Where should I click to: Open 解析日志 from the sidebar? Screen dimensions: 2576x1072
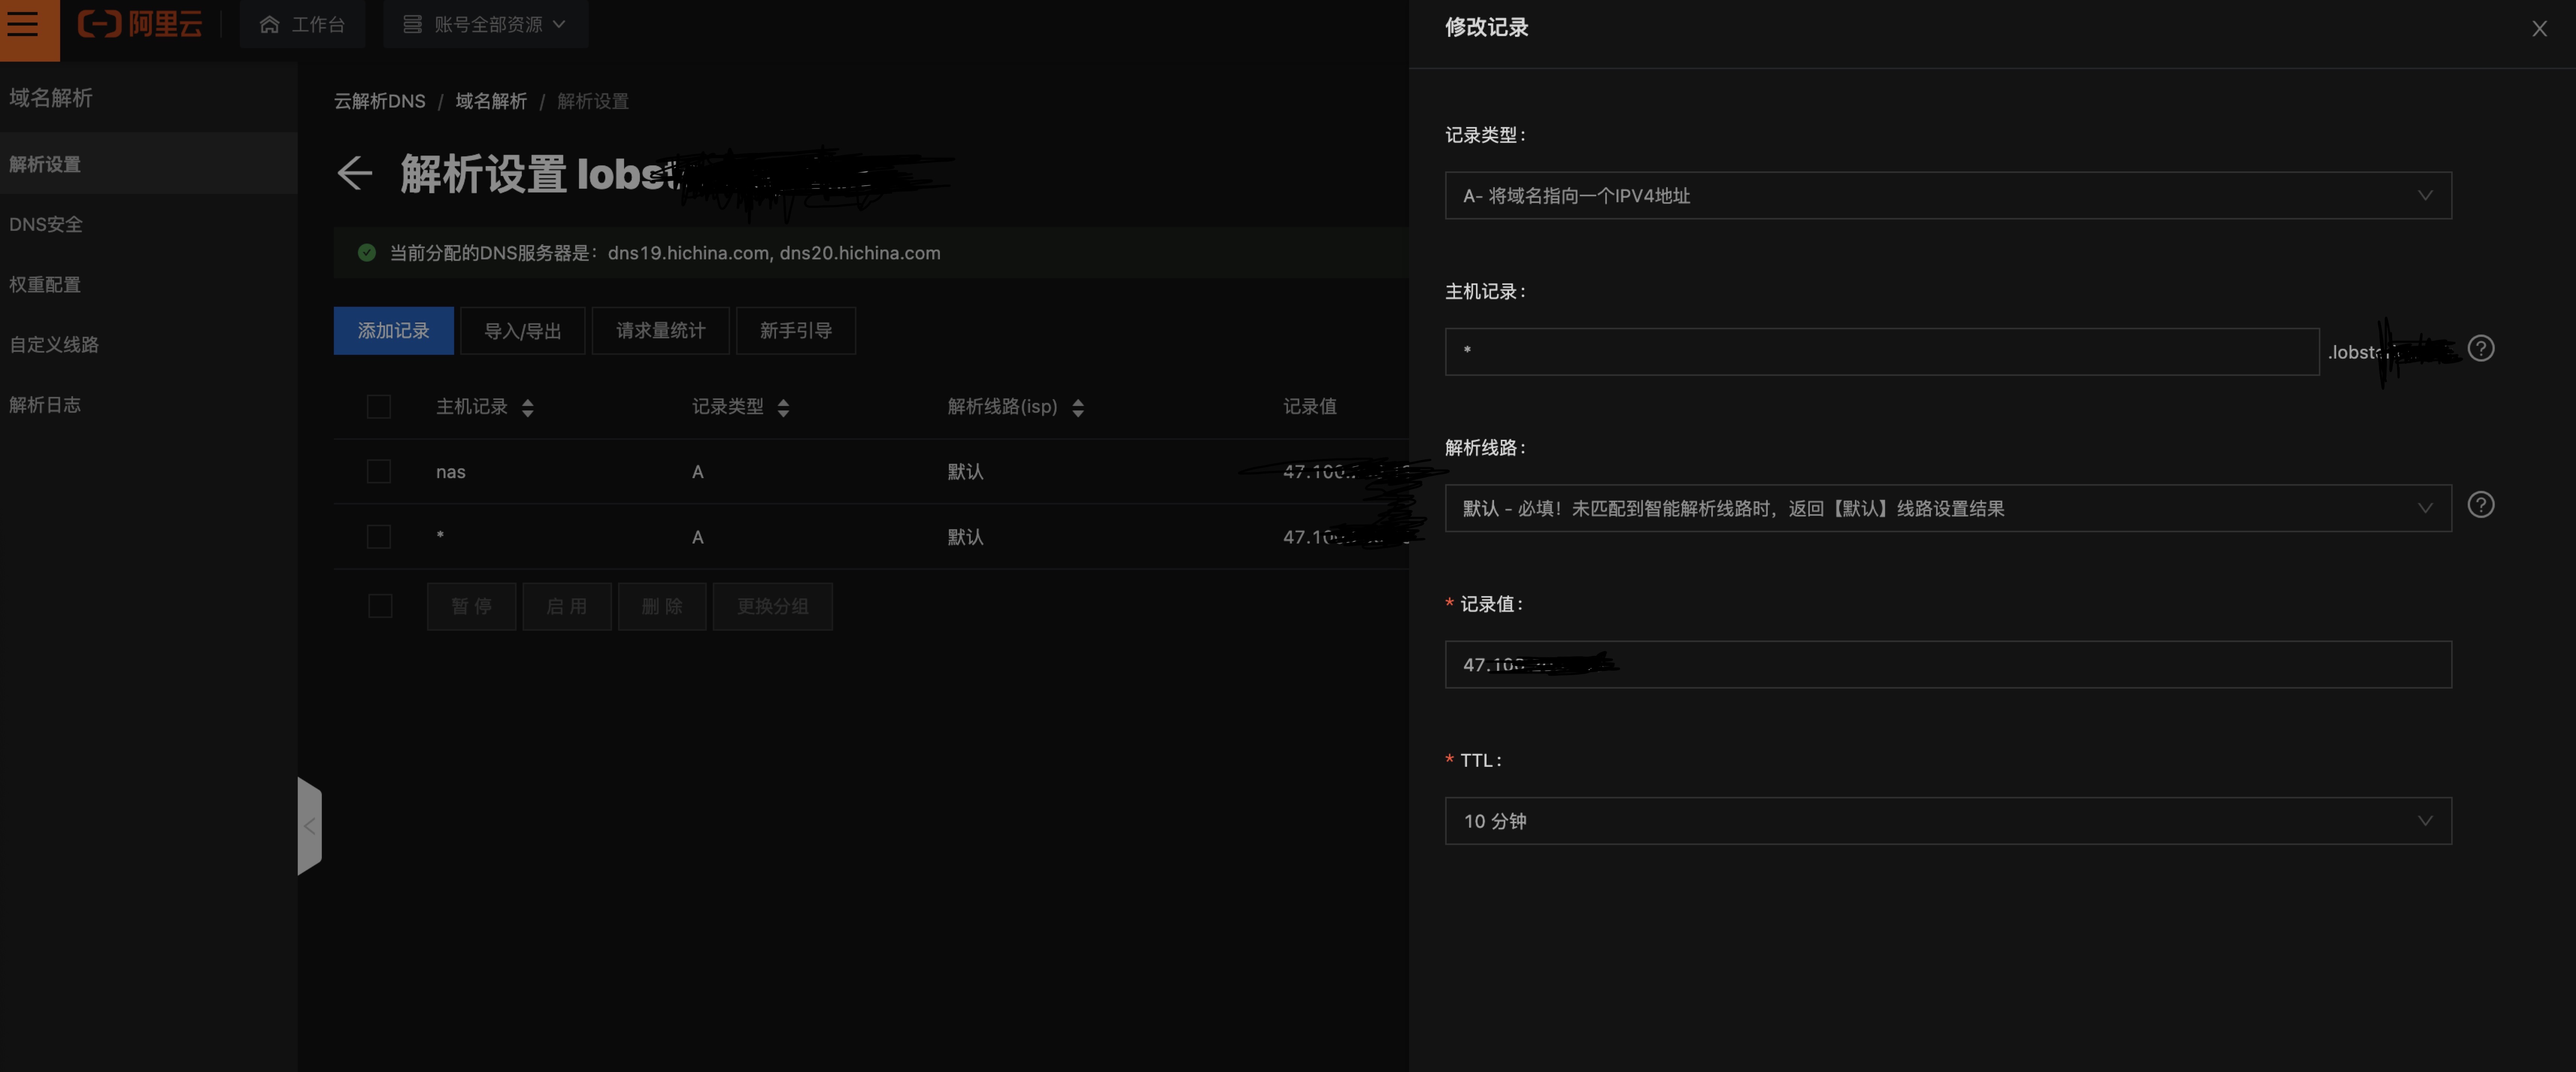coord(45,404)
